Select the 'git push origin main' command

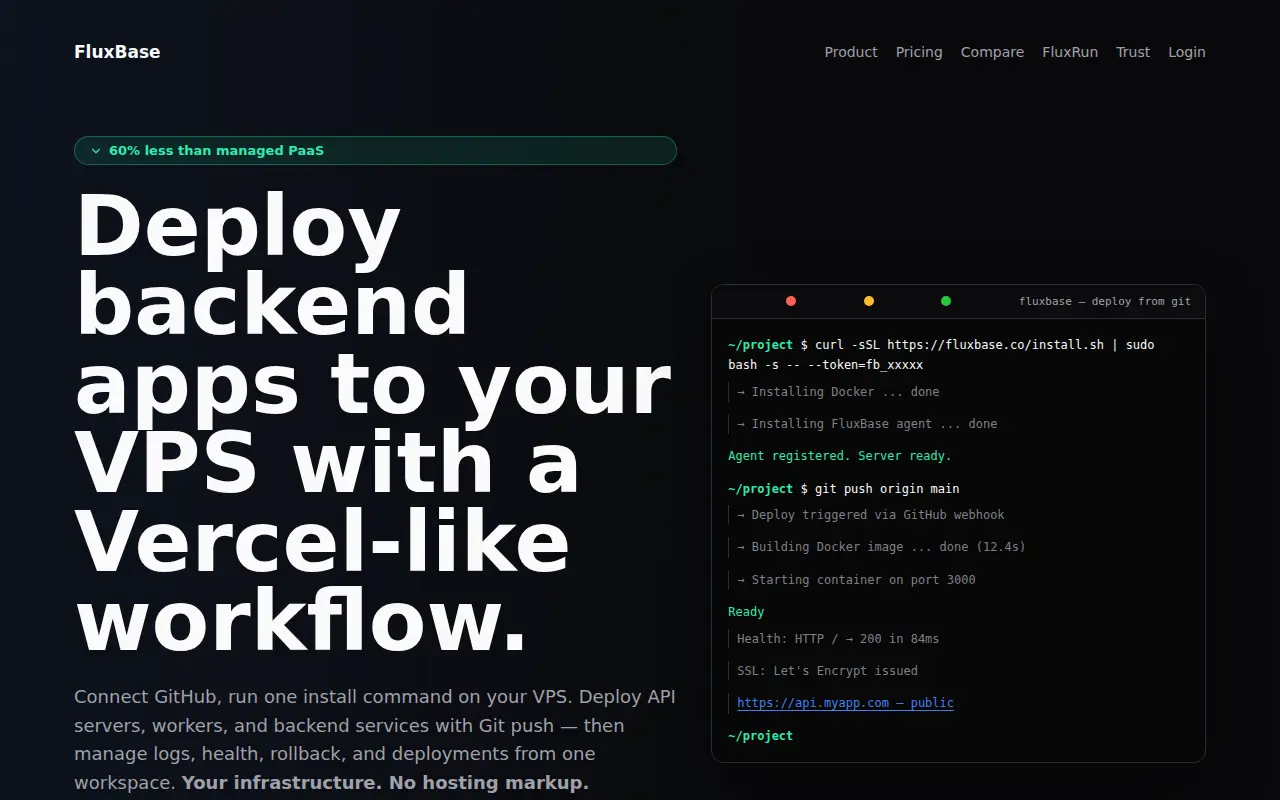pyautogui.click(x=887, y=489)
